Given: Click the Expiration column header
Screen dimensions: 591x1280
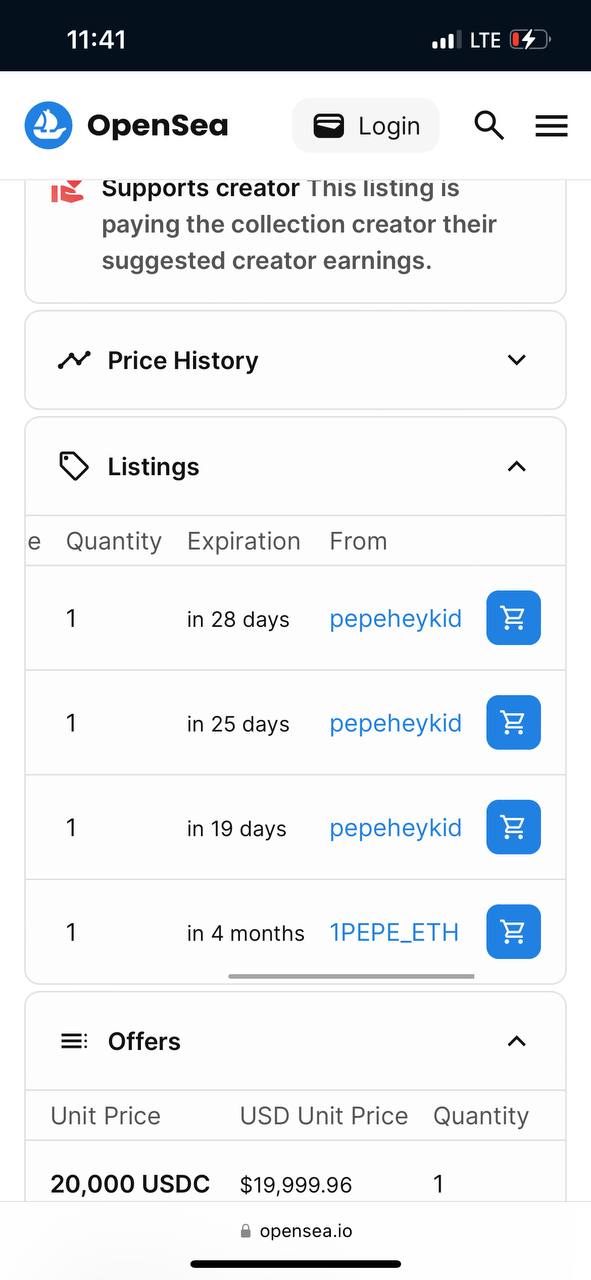Looking at the screenshot, I should (x=244, y=541).
